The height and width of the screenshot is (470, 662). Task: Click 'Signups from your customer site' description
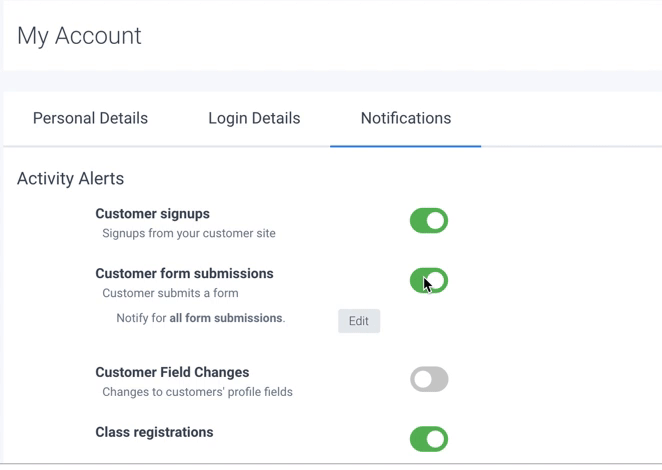coord(189,233)
